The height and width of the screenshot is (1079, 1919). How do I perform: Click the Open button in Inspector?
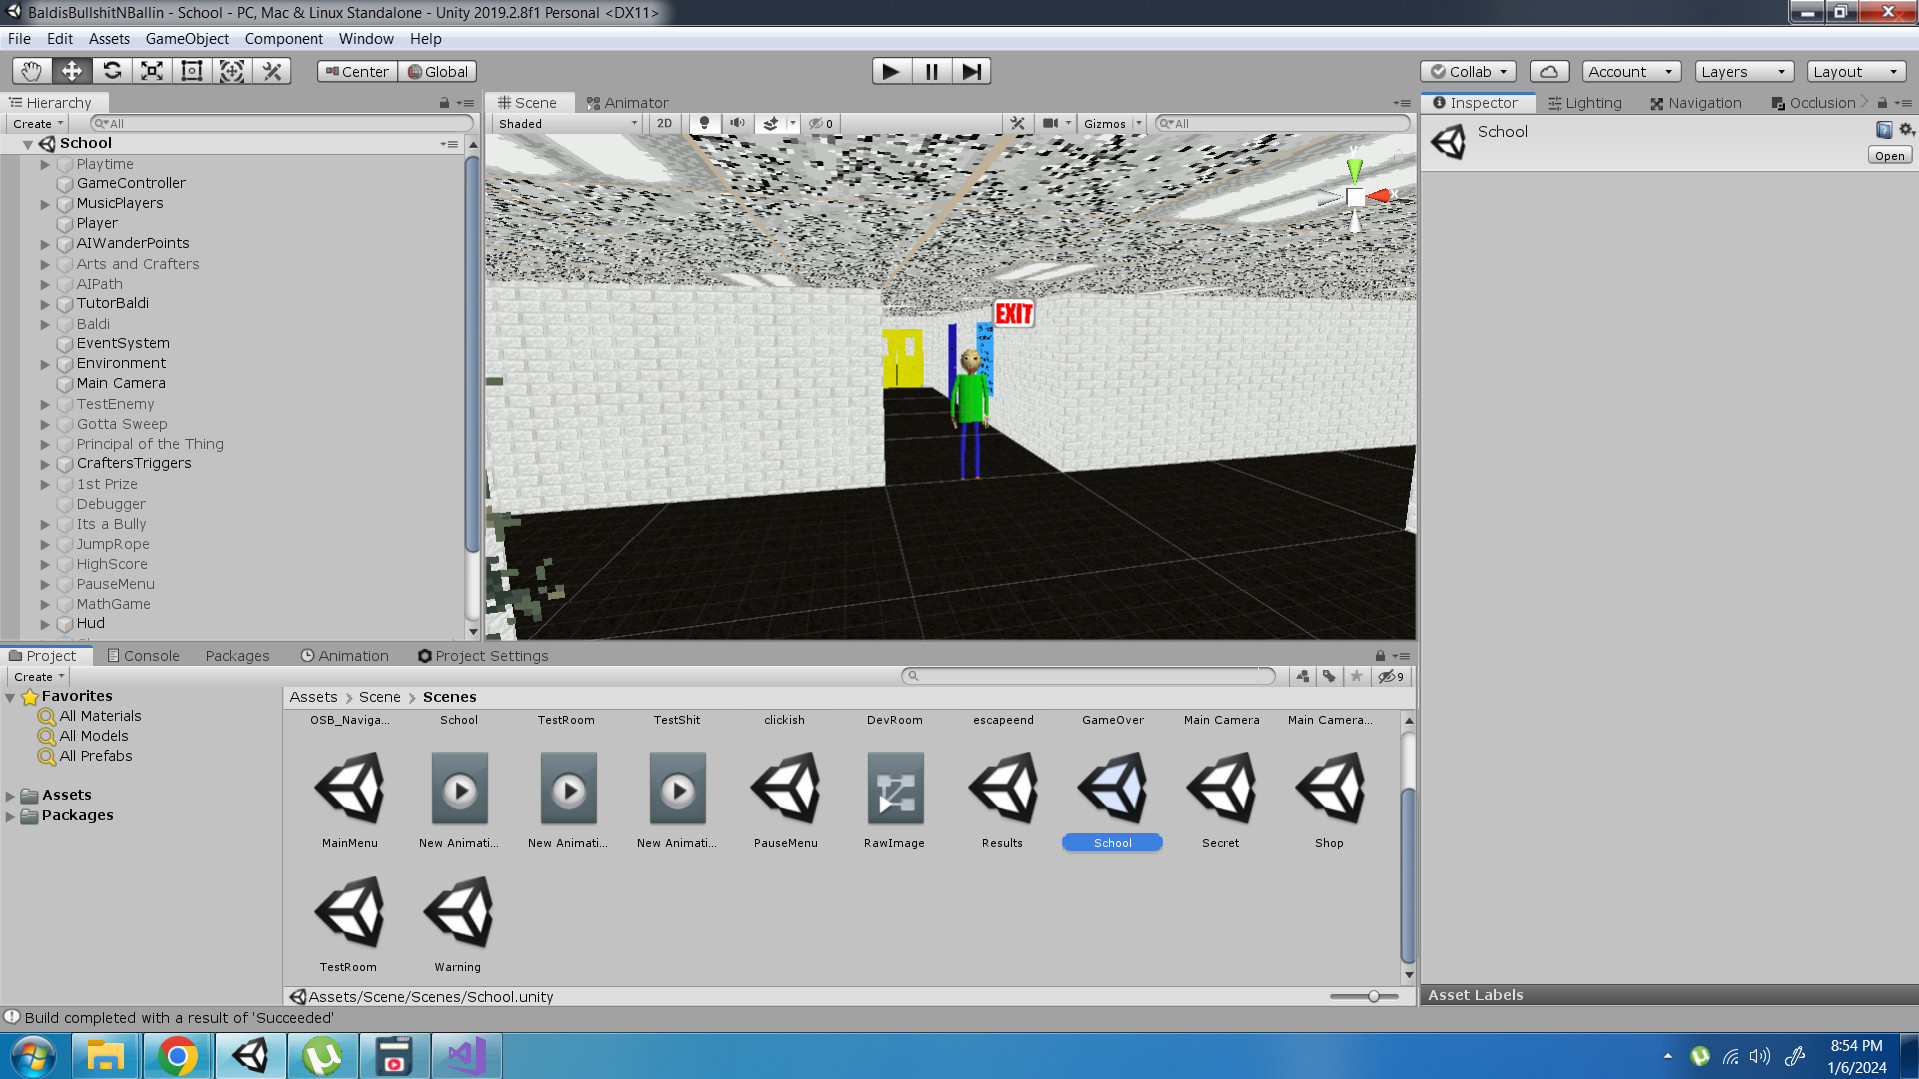click(1889, 156)
